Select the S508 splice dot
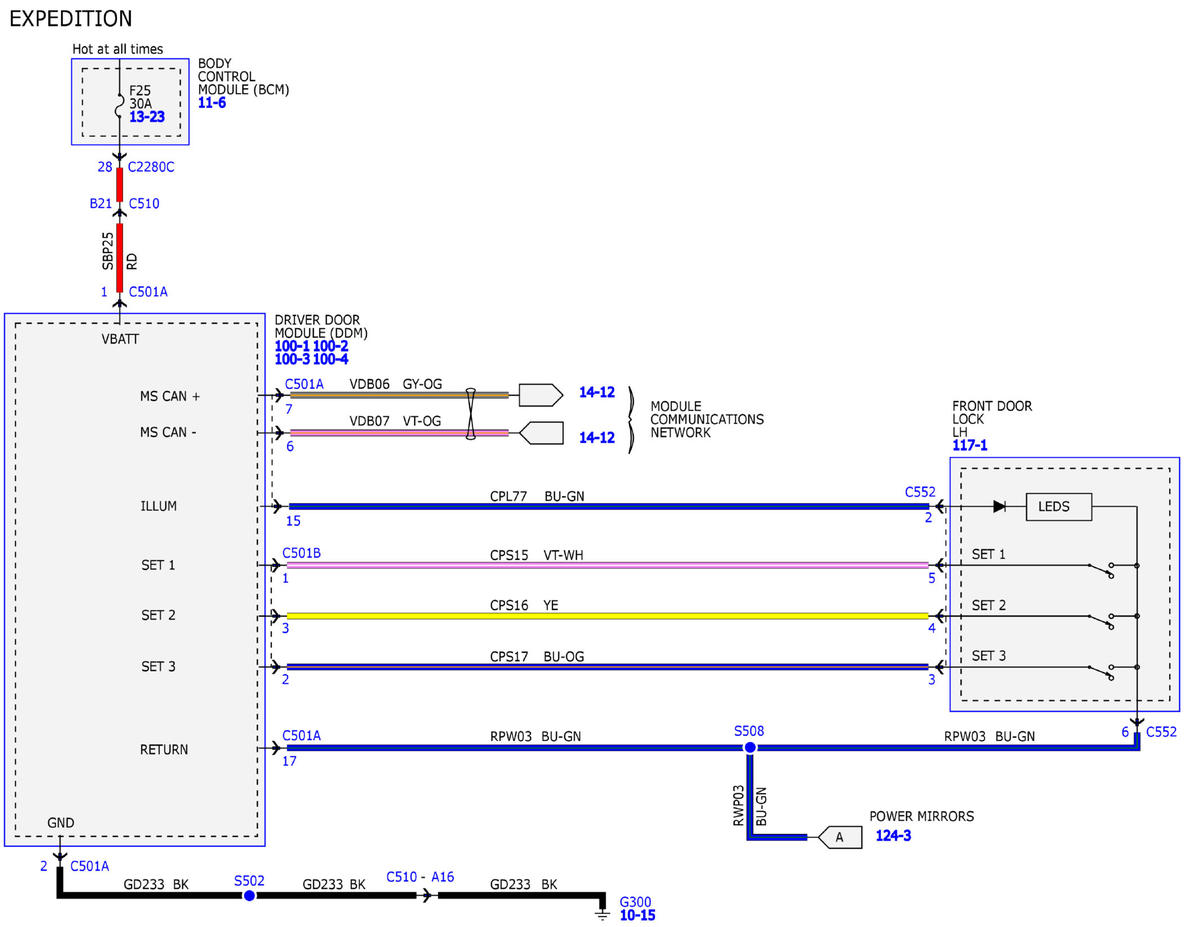Viewport: 1200px width, 927px height. [x=750, y=747]
